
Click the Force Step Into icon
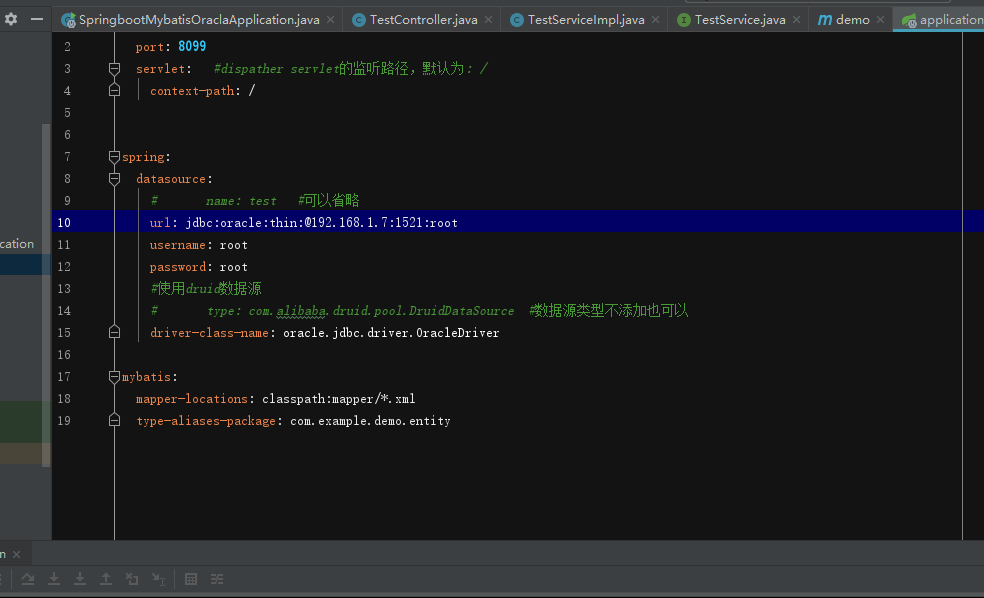[79, 579]
